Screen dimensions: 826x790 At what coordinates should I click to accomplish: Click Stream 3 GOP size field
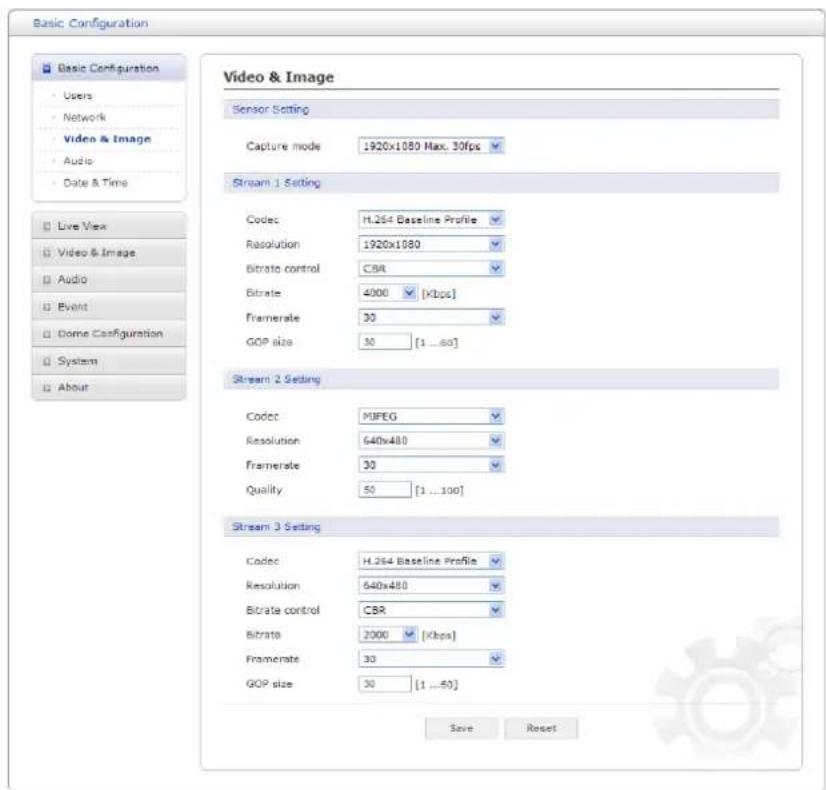click(385, 684)
